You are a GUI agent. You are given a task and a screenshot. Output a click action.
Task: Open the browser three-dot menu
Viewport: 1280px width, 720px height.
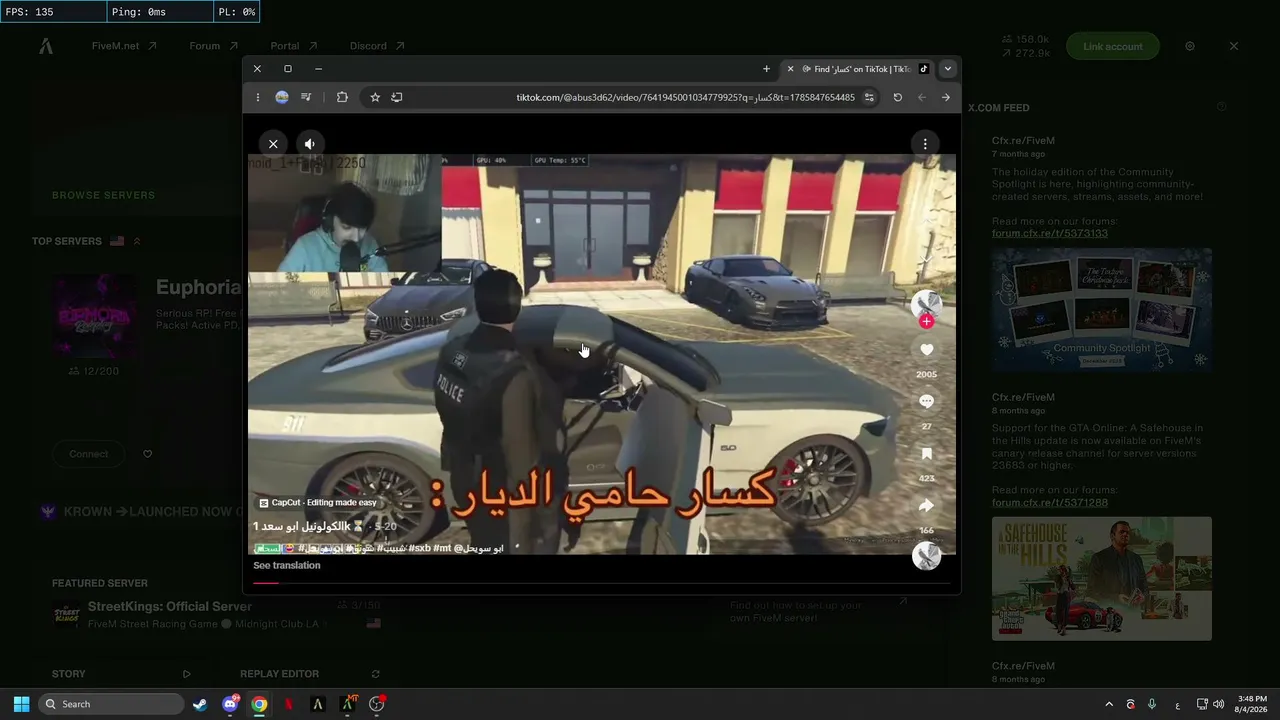(257, 97)
